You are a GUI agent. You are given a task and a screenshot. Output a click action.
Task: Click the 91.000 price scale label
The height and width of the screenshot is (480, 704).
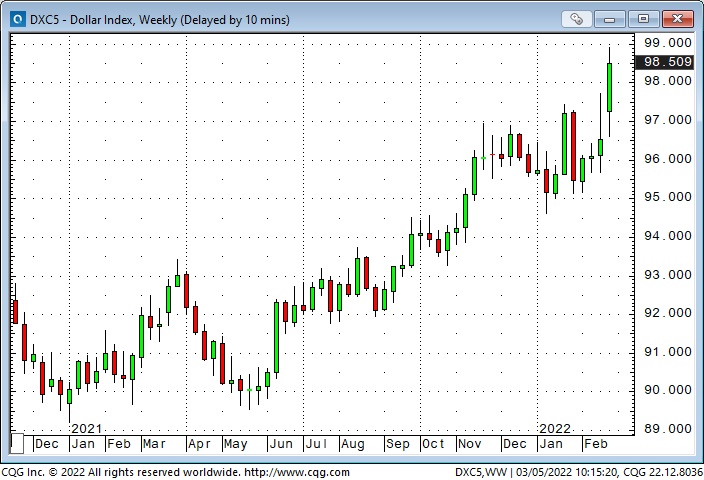(x=668, y=352)
